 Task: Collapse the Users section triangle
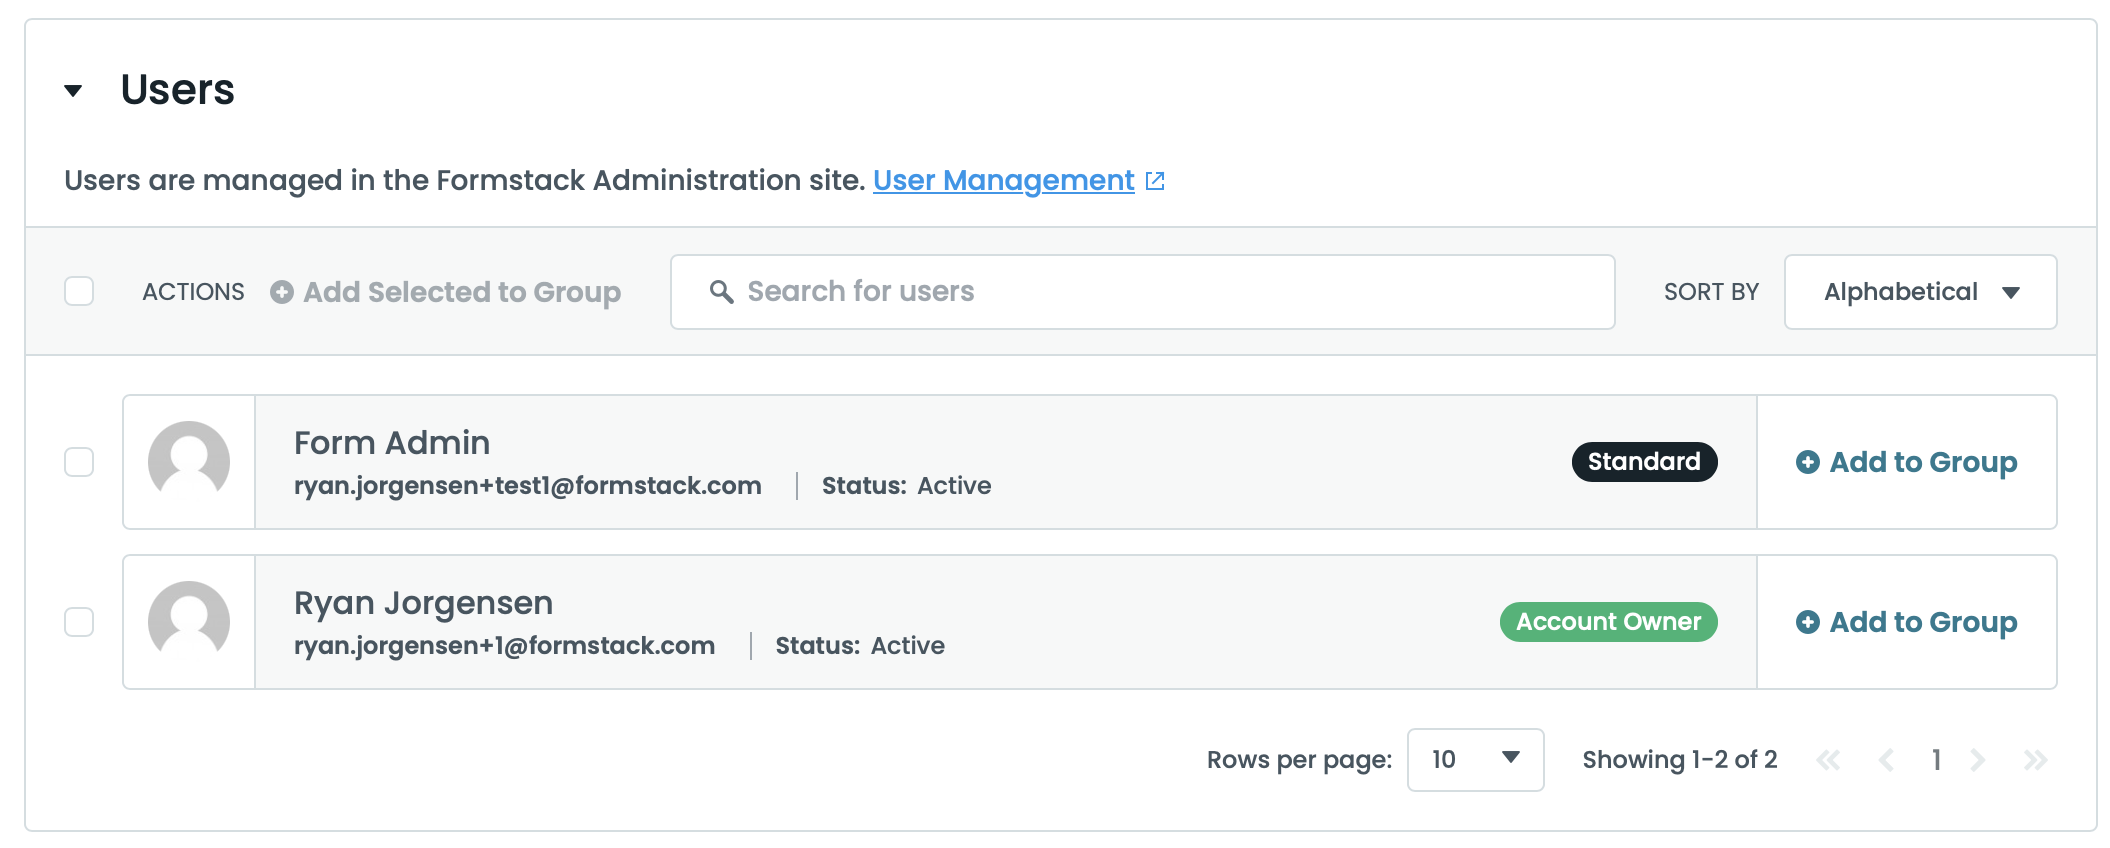(73, 91)
